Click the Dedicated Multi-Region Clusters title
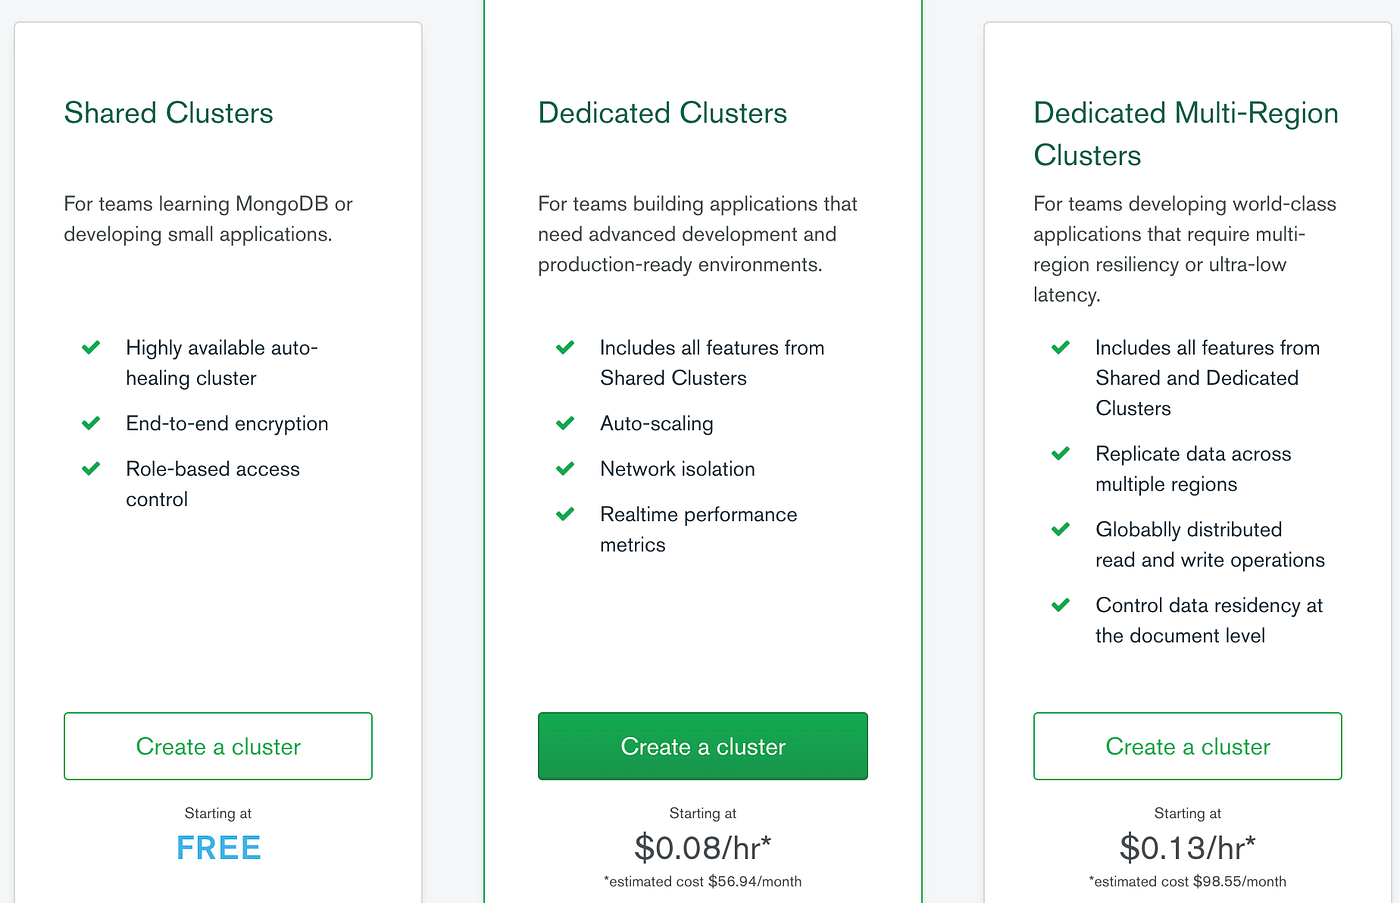This screenshot has height=903, width=1400. [x=1185, y=134]
